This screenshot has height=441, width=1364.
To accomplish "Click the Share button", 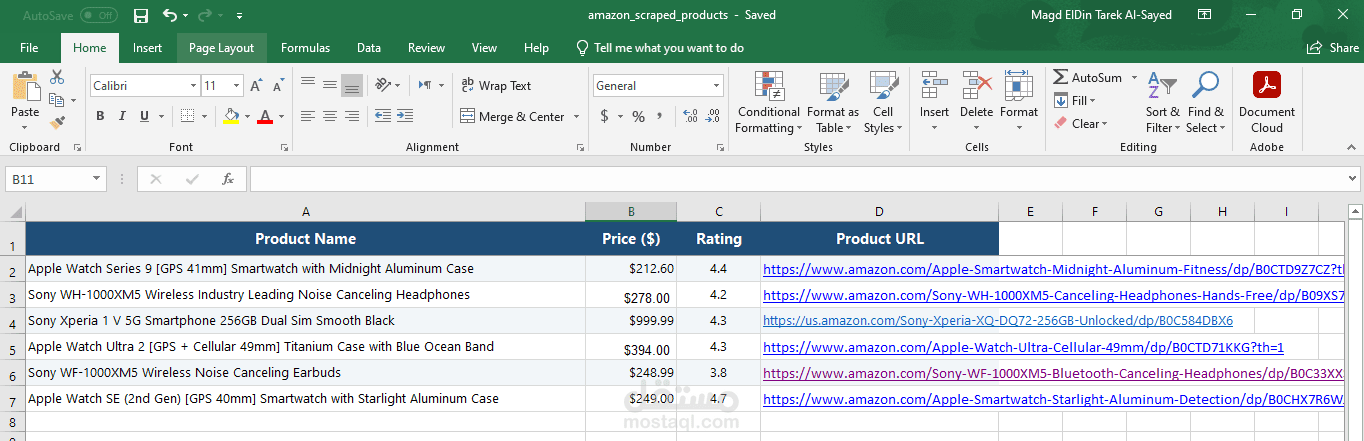I will 1333,48.
